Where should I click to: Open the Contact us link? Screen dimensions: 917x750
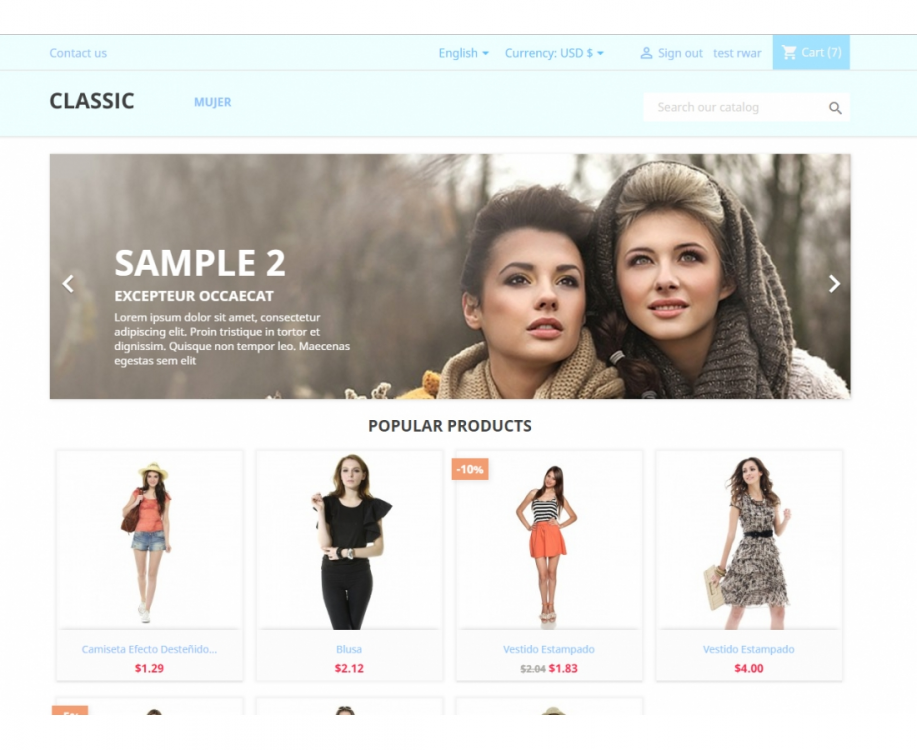point(78,53)
